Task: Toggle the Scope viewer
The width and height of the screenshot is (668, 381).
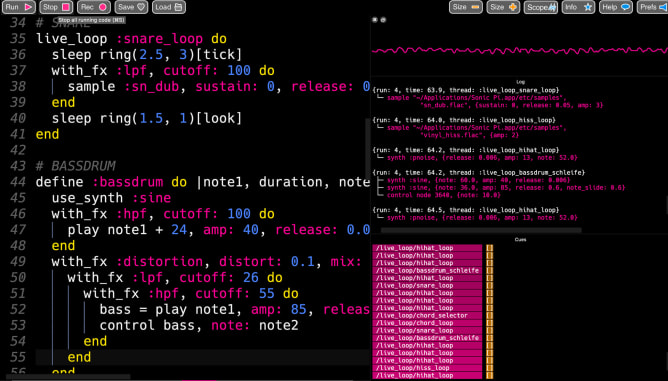Action: tap(541, 7)
